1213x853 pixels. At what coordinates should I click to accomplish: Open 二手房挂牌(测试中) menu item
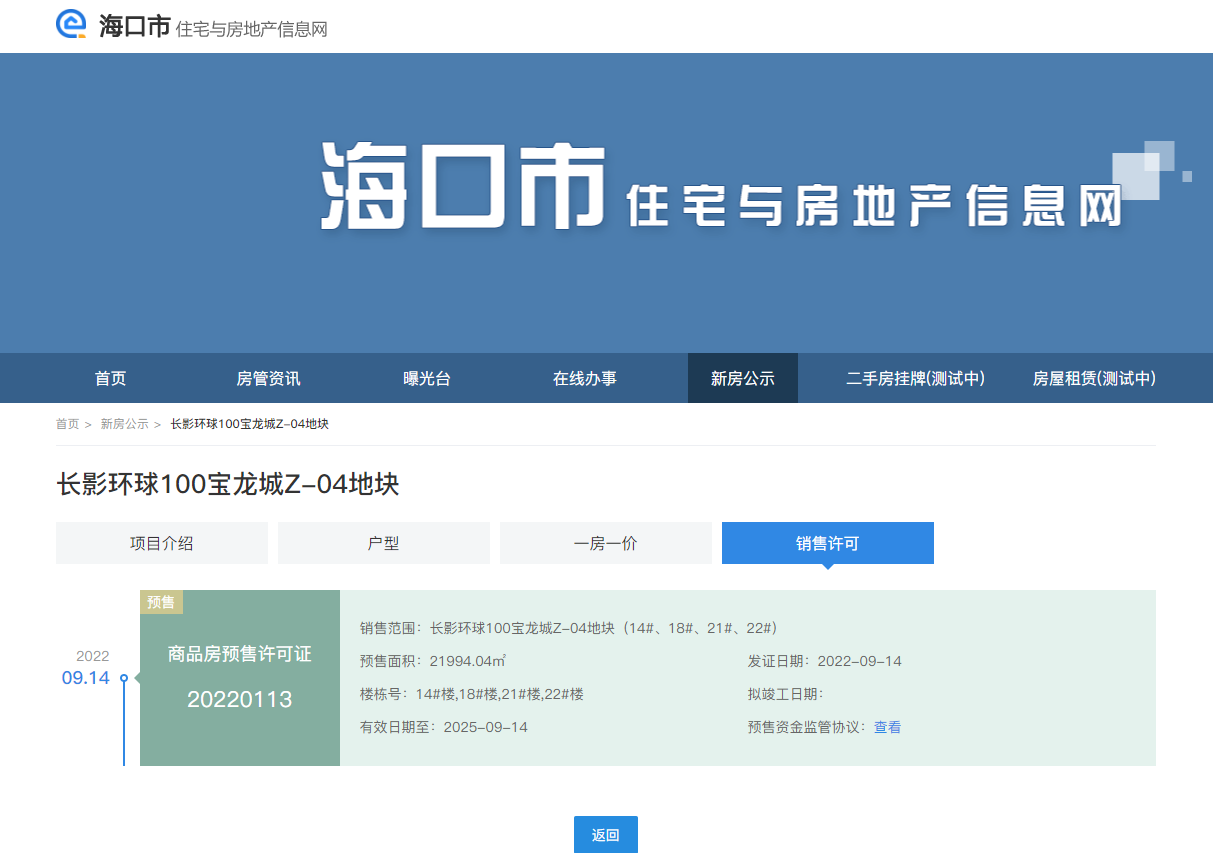[915, 379]
